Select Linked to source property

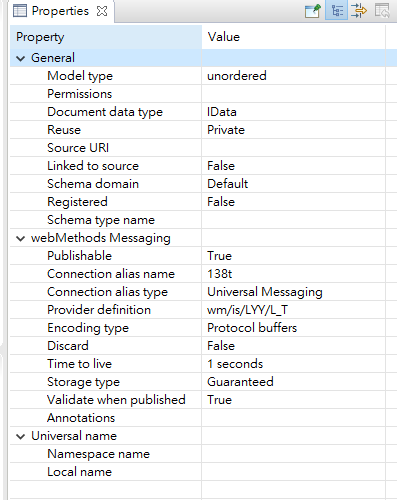pyautogui.click(x=93, y=166)
